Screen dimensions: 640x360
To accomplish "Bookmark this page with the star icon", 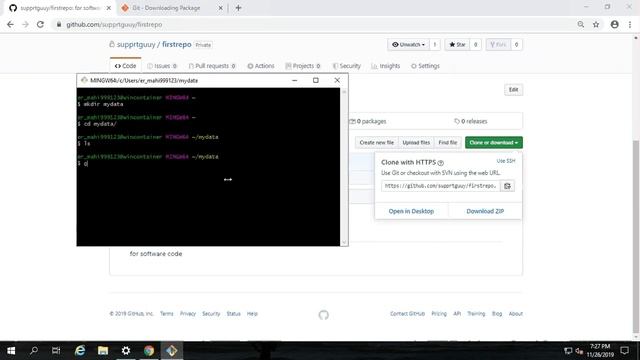I will pyautogui.click(x=596, y=24).
